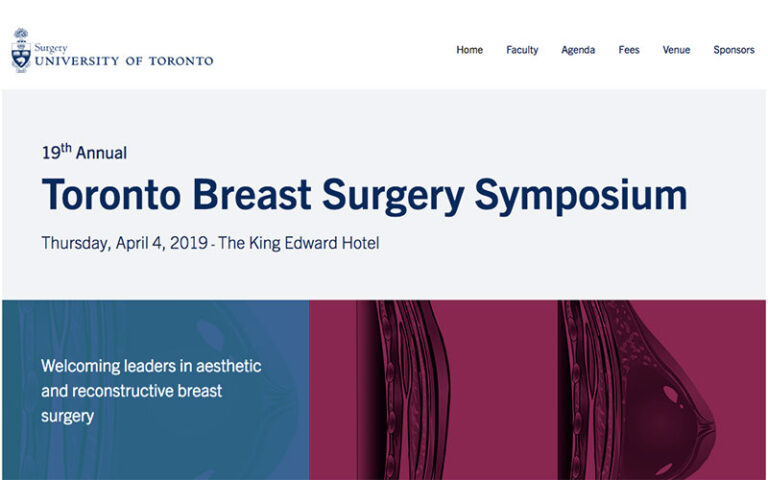Select Fees in the navigation bar
This screenshot has width=768, height=480.
click(x=629, y=50)
